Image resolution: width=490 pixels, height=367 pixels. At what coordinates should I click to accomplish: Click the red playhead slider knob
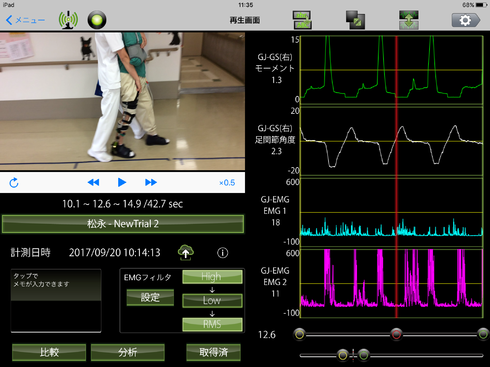396,334
